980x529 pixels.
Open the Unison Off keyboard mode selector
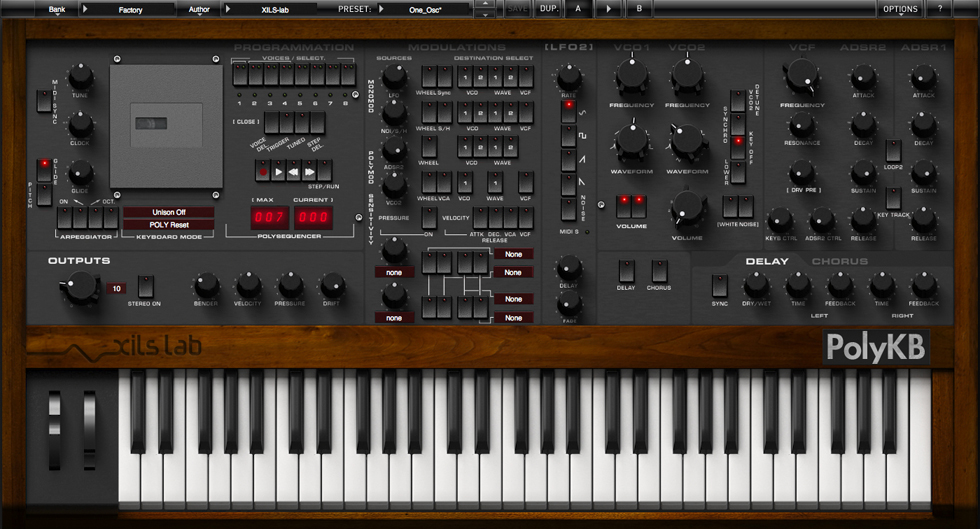[169, 212]
